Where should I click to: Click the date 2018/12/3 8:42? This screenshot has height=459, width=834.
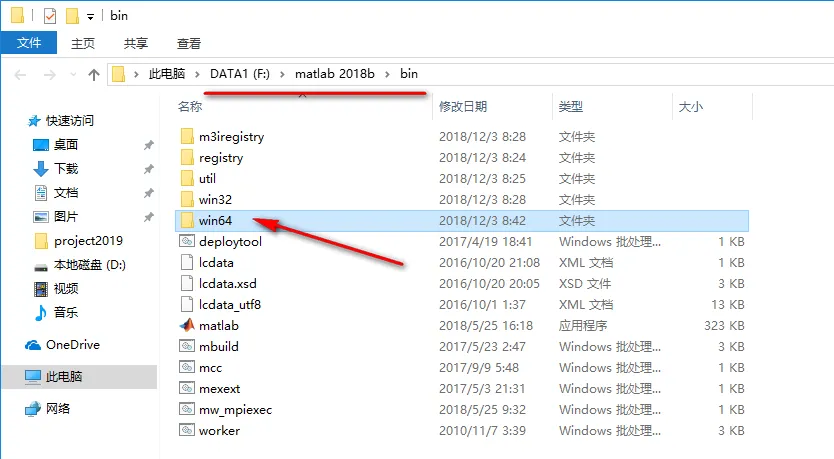482,220
